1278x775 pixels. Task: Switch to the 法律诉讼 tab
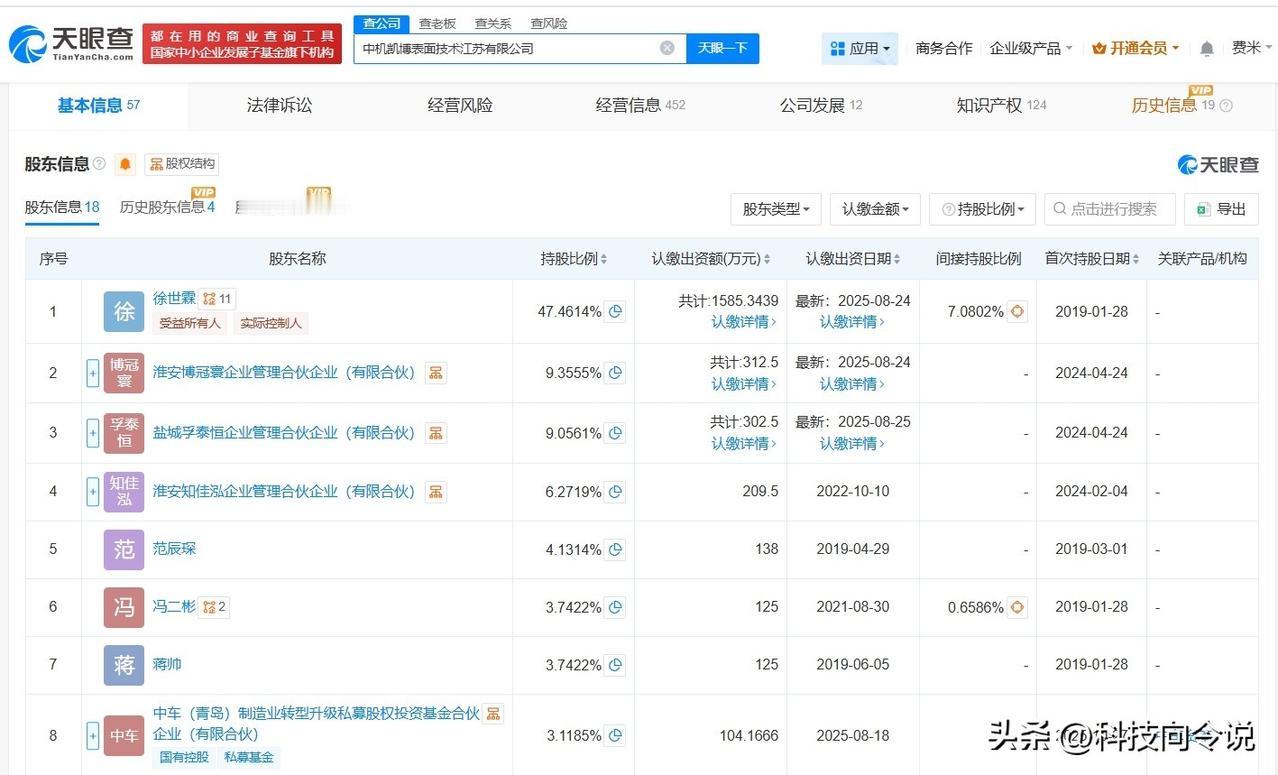click(x=279, y=105)
